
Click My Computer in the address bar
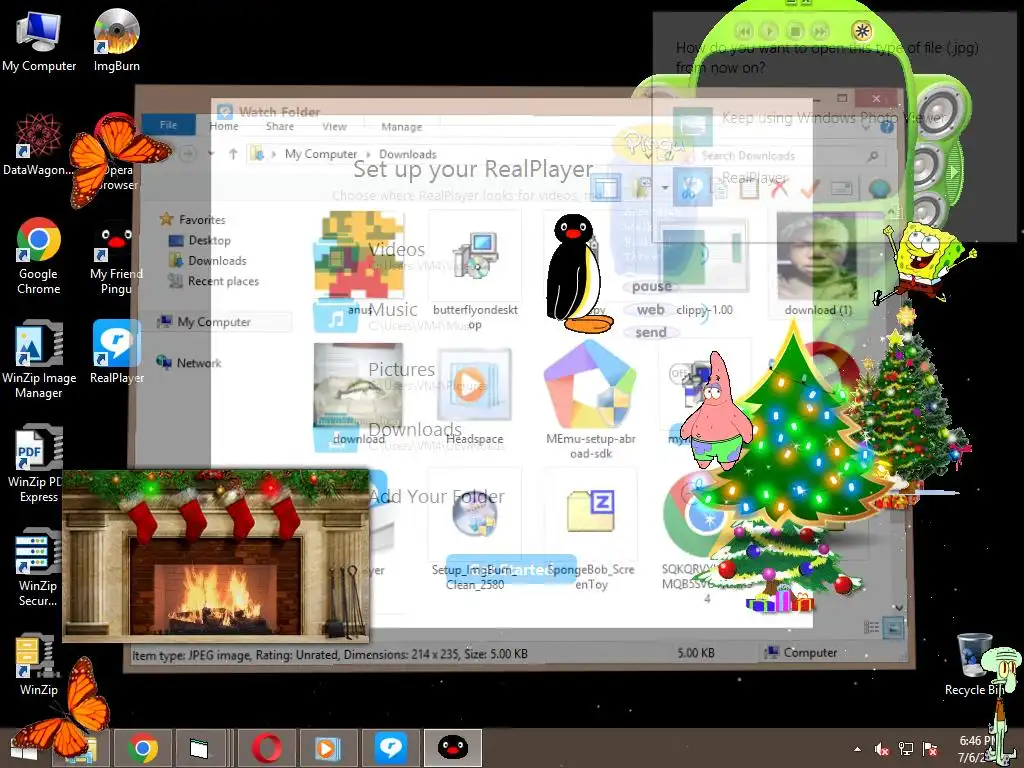tap(321, 153)
